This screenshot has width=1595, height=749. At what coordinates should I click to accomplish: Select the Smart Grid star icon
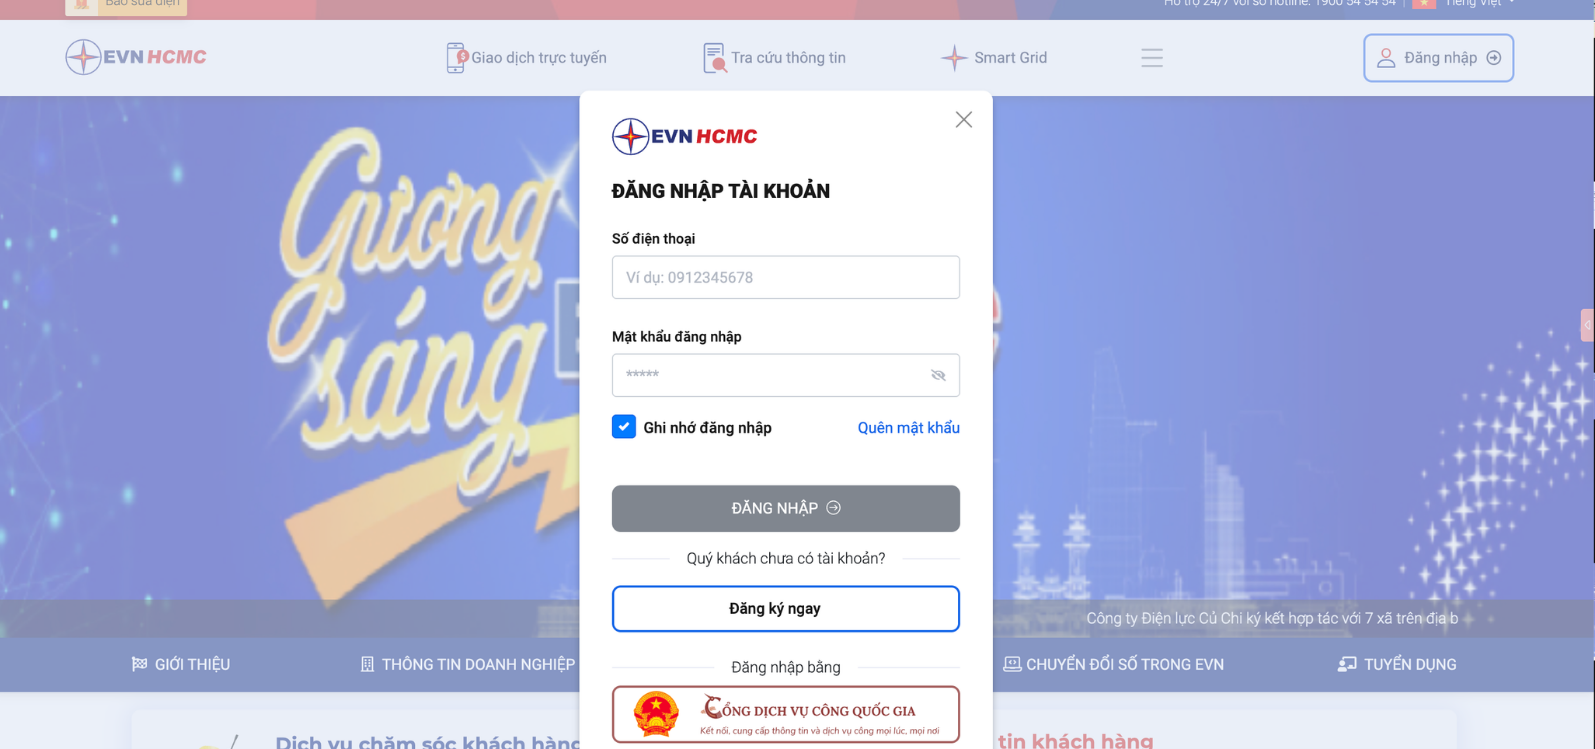coord(954,58)
